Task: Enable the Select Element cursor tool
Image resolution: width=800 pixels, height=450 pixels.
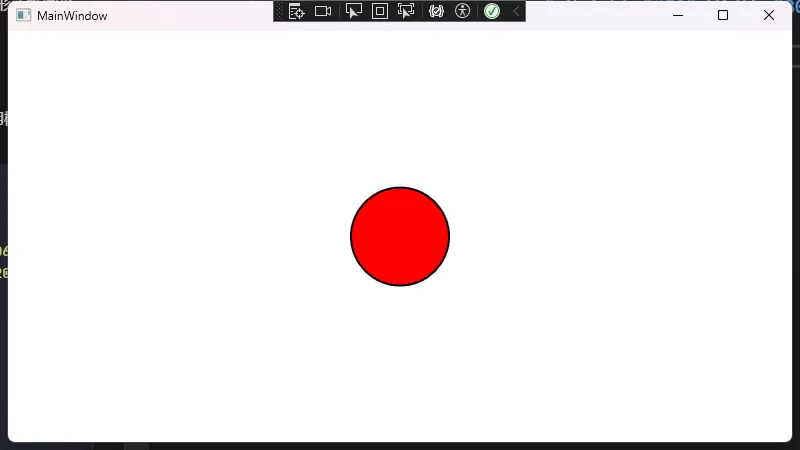Action: [x=353, y=11]
